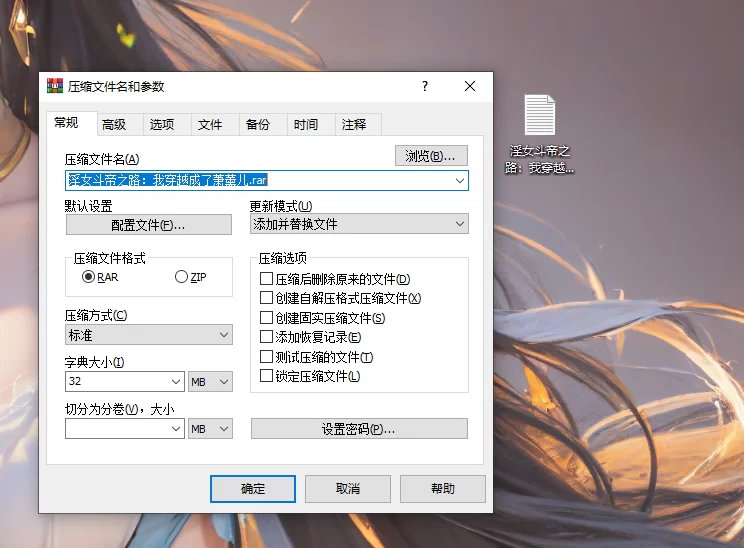Enable 压缩后删除原来的文件 checkbox
The height and width of the screenshot is (548, 744).
click(266, 279)
